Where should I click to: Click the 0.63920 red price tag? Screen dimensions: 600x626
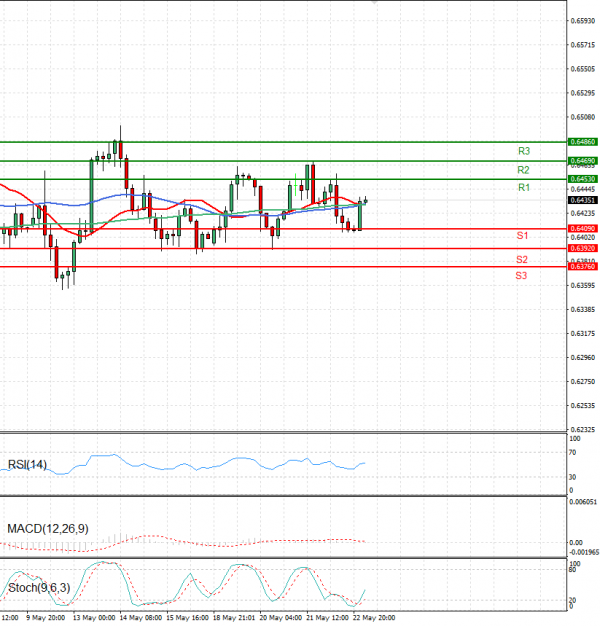point(582,248)
